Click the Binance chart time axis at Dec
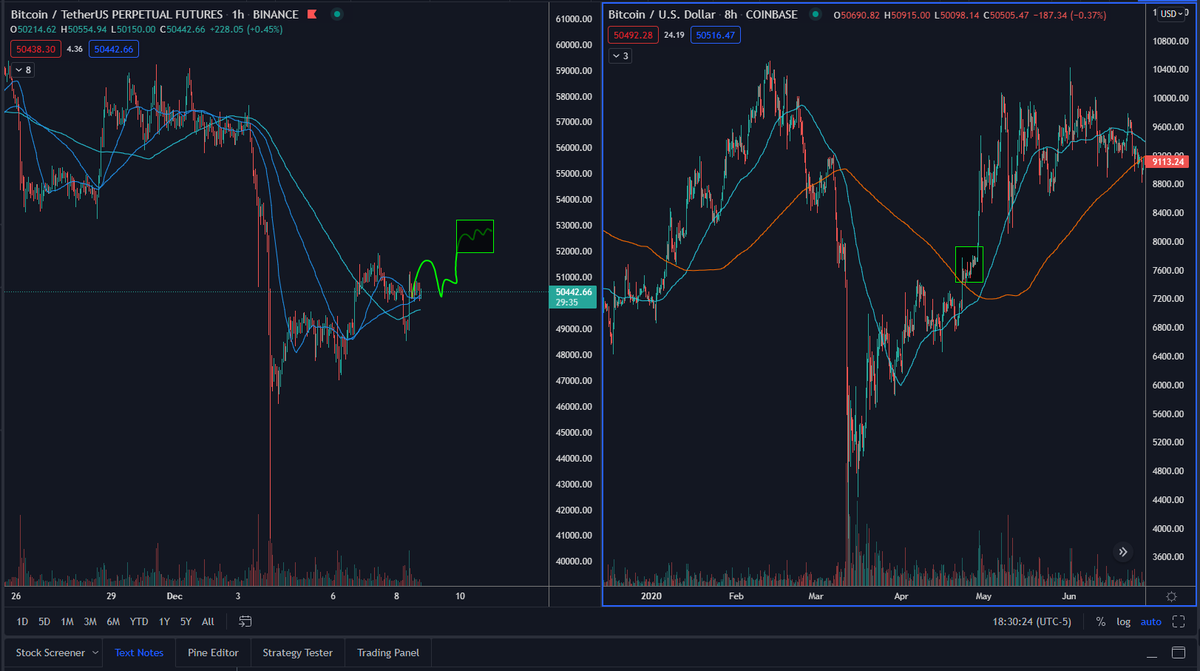The height and width of the screenshot is (671, 1200). tap(175, 596)
